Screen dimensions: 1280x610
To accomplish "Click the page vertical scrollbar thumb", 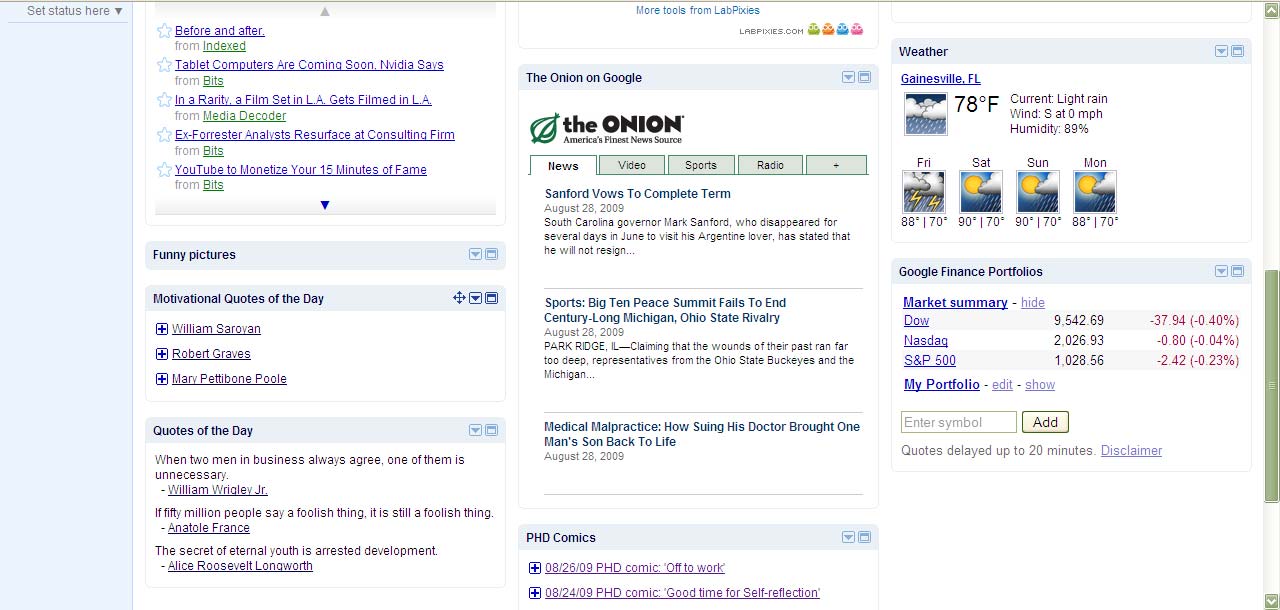I will pos(1272,385).
